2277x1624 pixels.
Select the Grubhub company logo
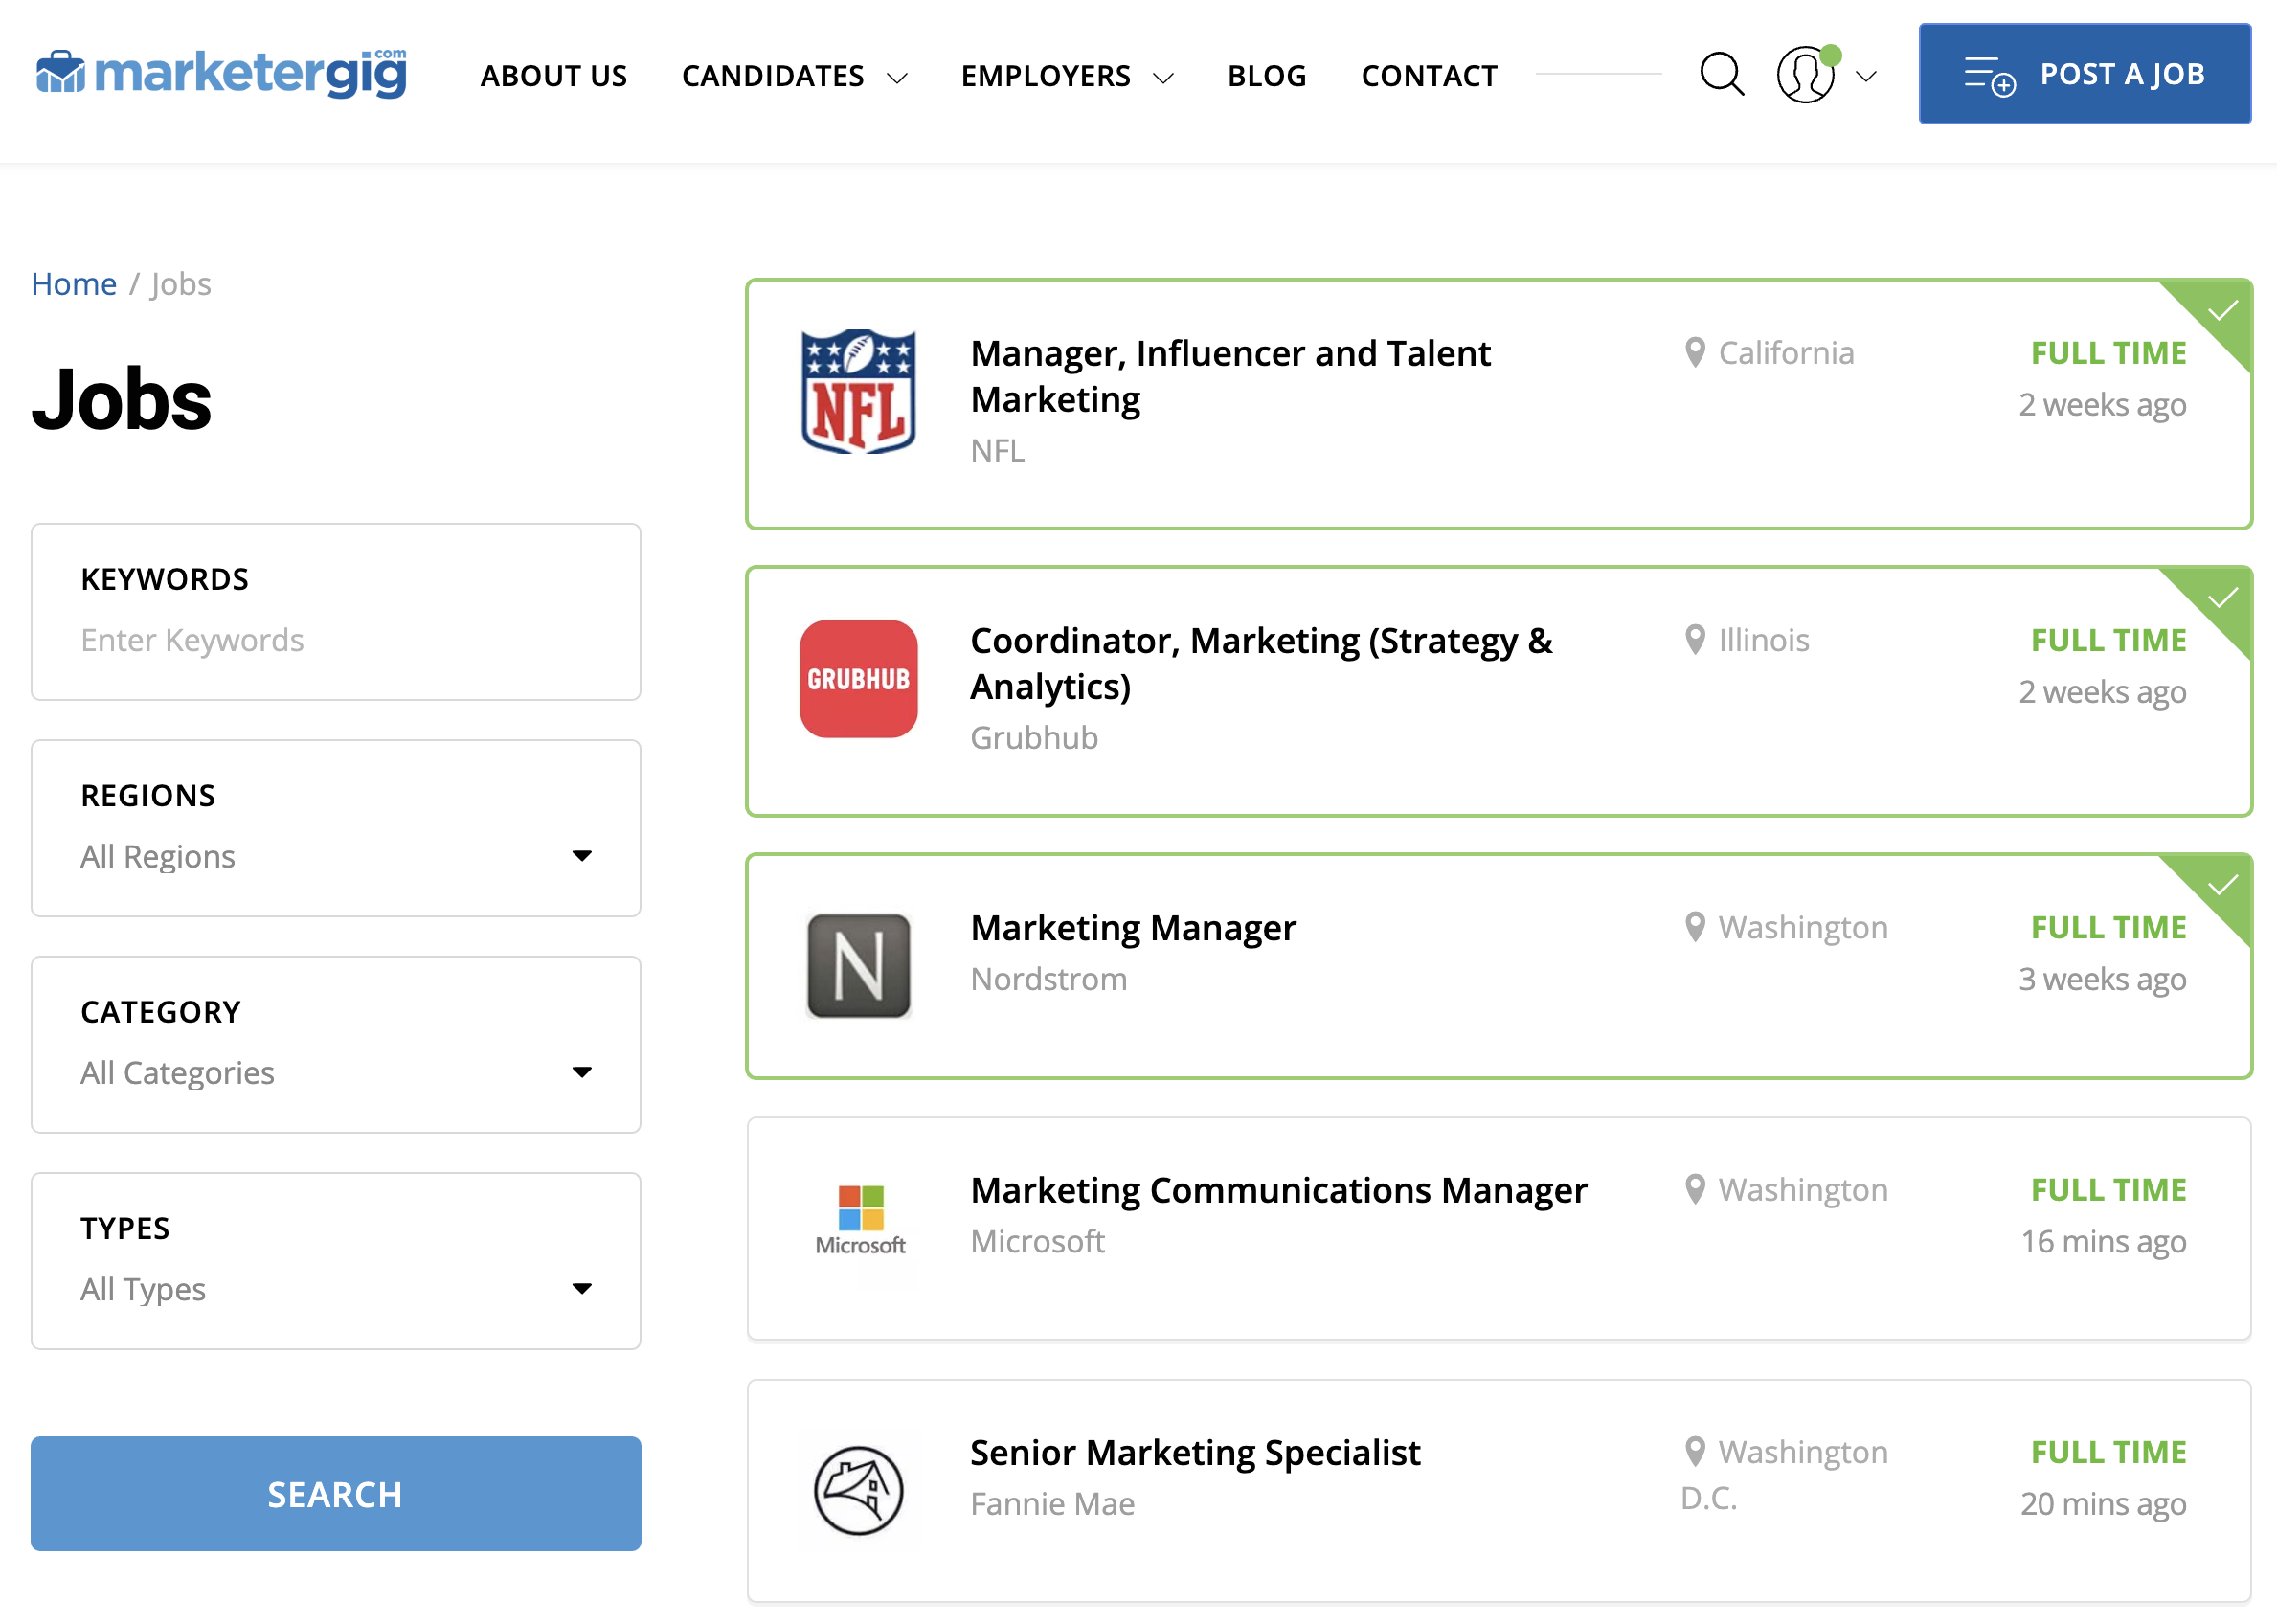tap(858, 681)
